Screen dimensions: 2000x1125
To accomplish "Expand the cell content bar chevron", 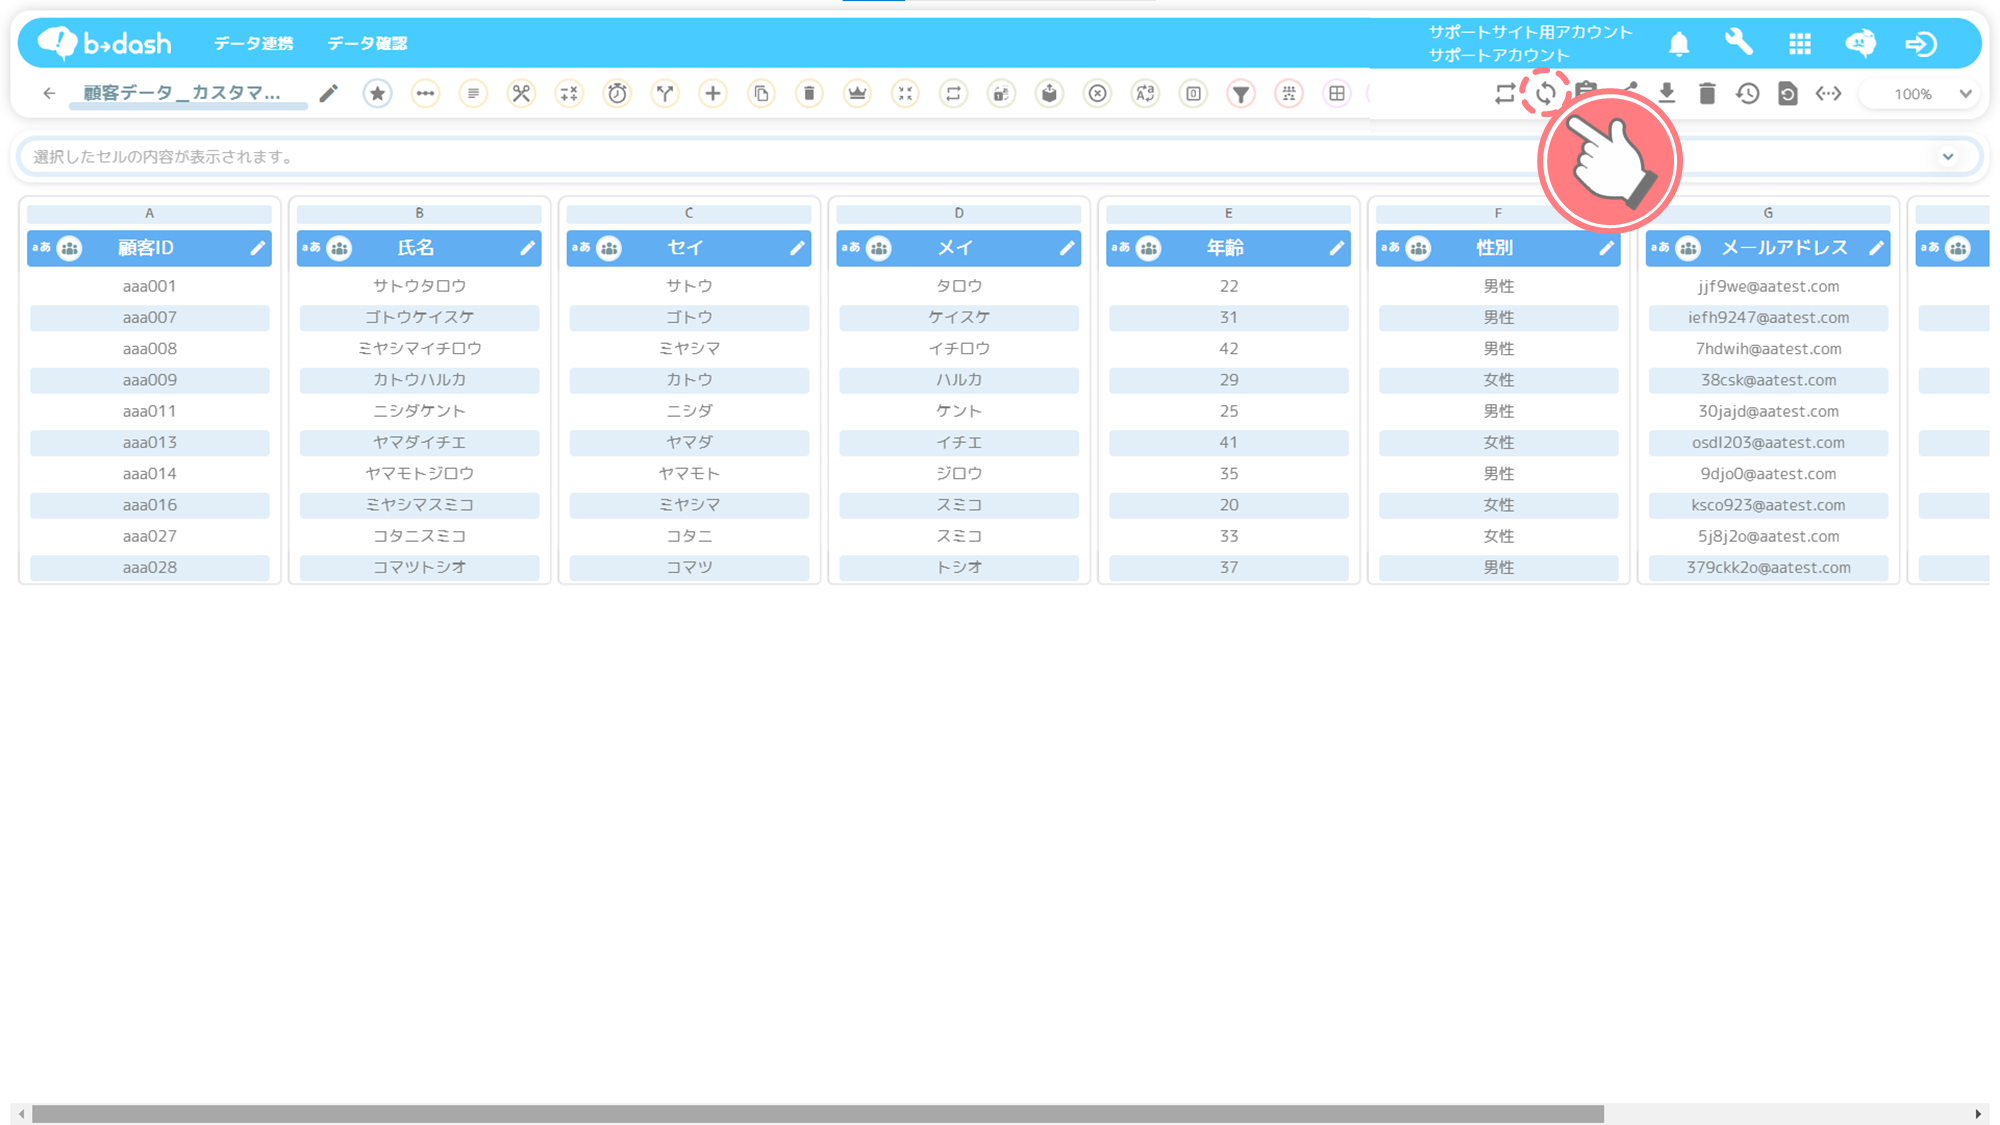I will coord(1947,157).
